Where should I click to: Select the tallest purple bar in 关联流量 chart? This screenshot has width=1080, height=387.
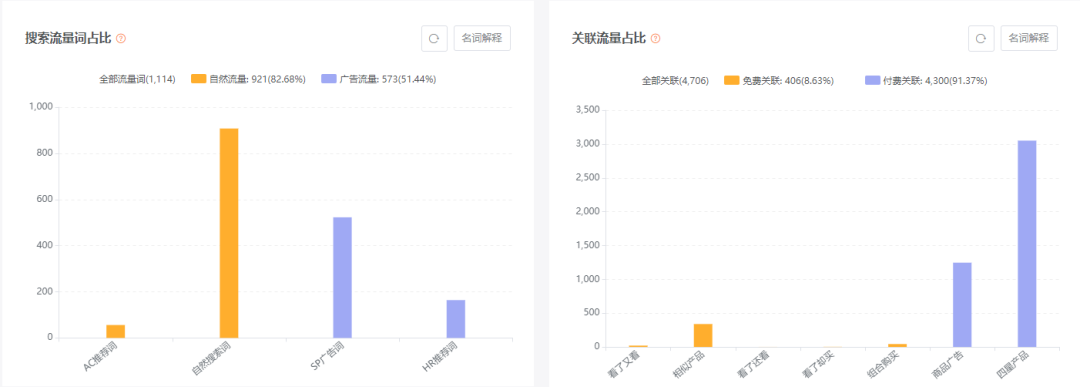(1027, 244)
